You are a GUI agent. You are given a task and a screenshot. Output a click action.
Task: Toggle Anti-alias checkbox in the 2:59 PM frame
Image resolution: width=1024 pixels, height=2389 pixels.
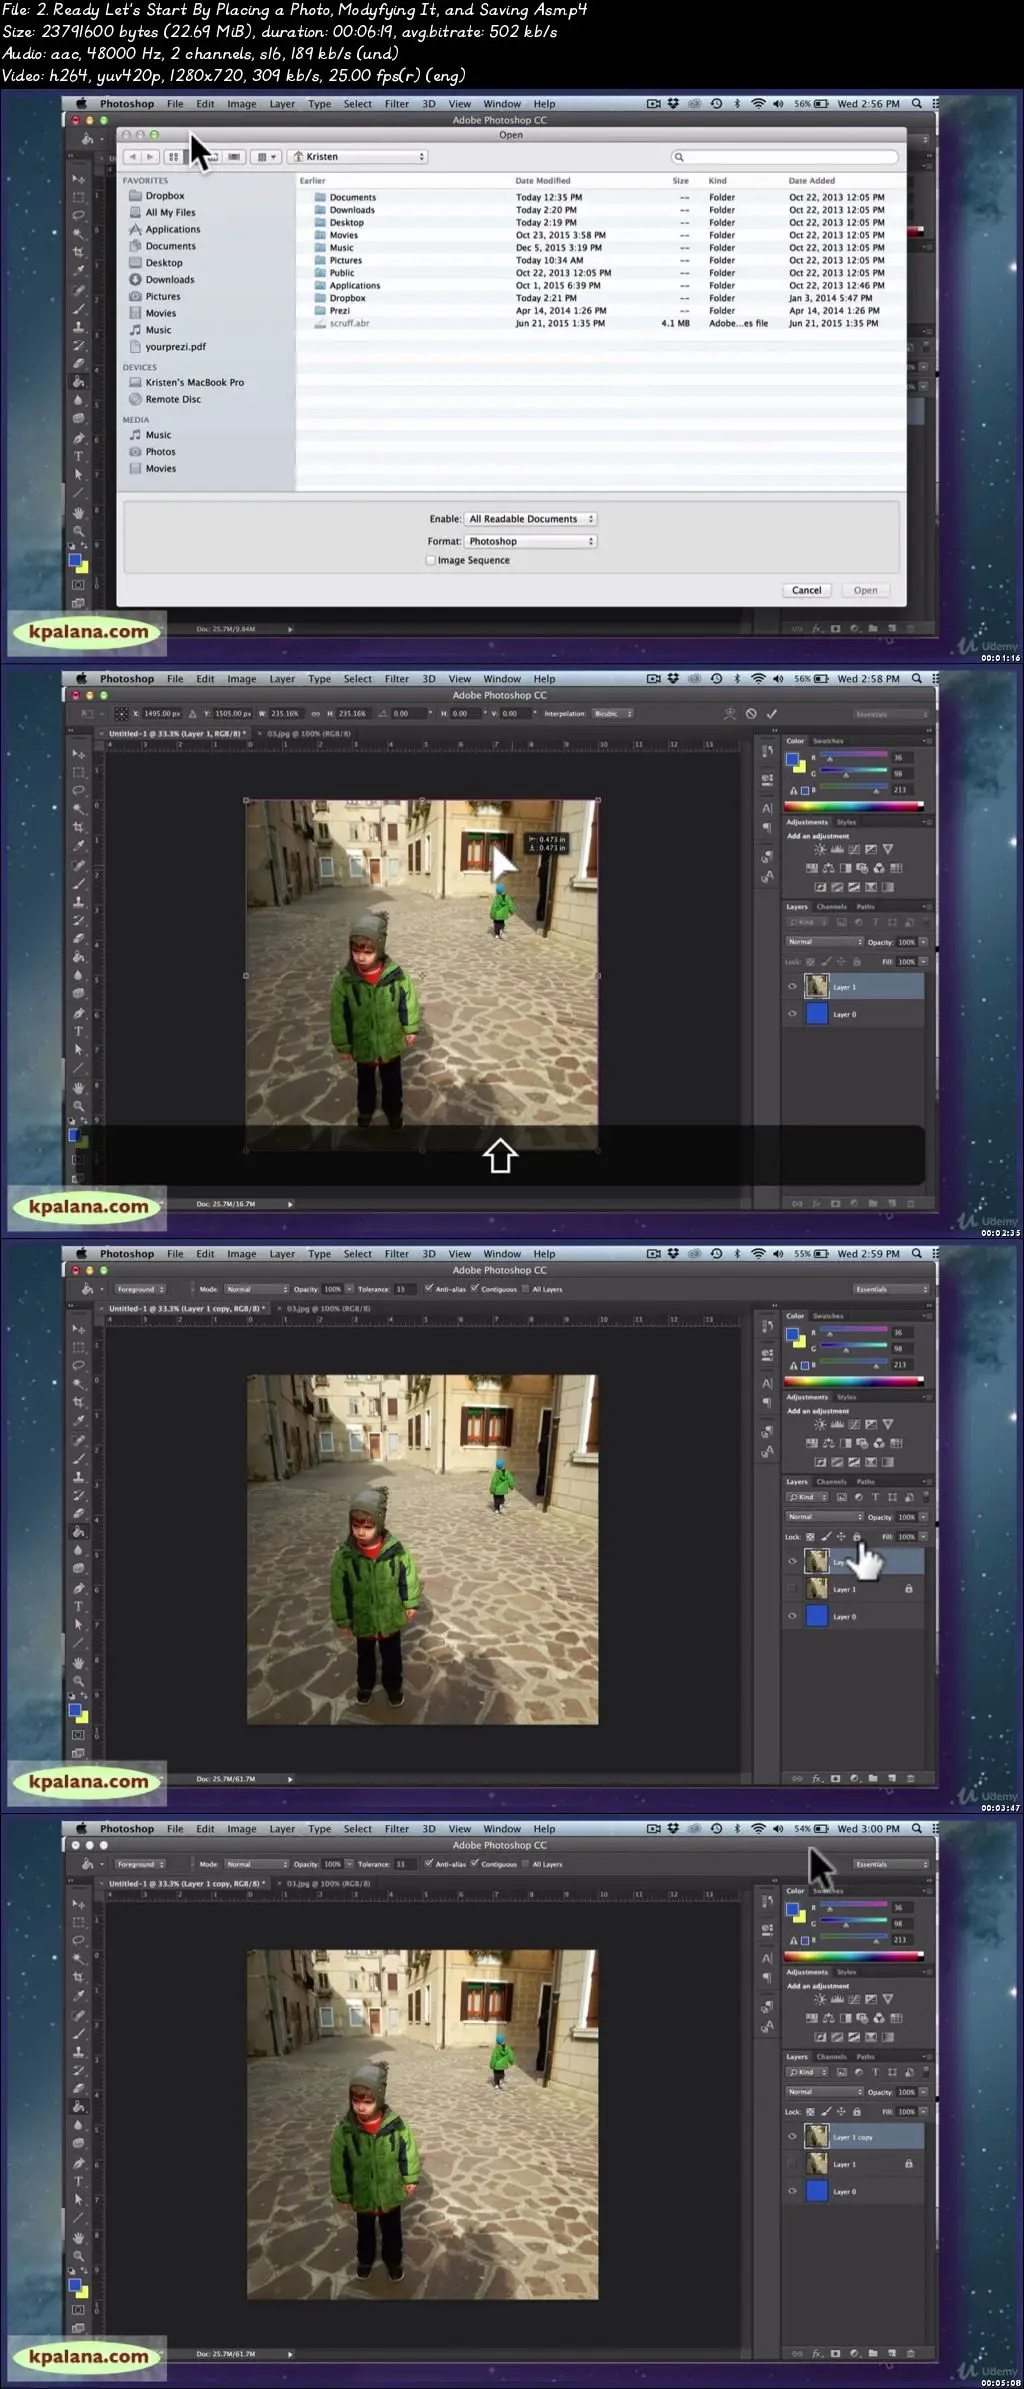(x=429, y=1289)
